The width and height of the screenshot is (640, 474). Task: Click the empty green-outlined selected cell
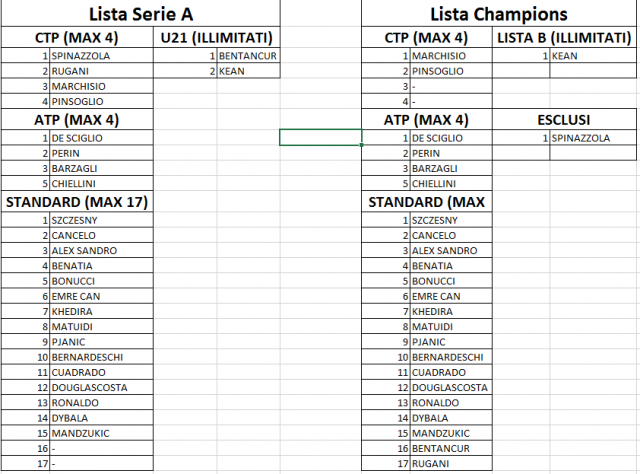(320, 138)
